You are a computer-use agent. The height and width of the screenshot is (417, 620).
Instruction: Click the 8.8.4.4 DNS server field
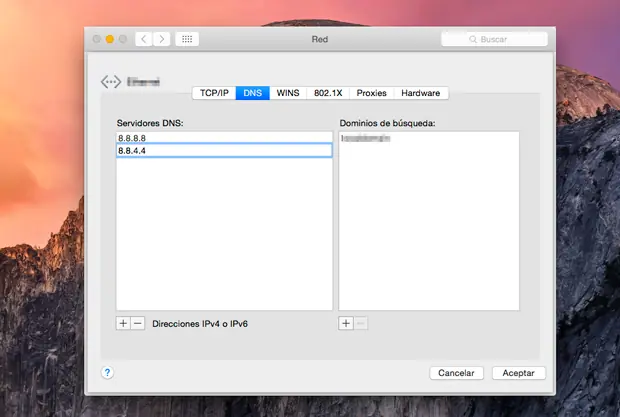click(x=224, y=151)
